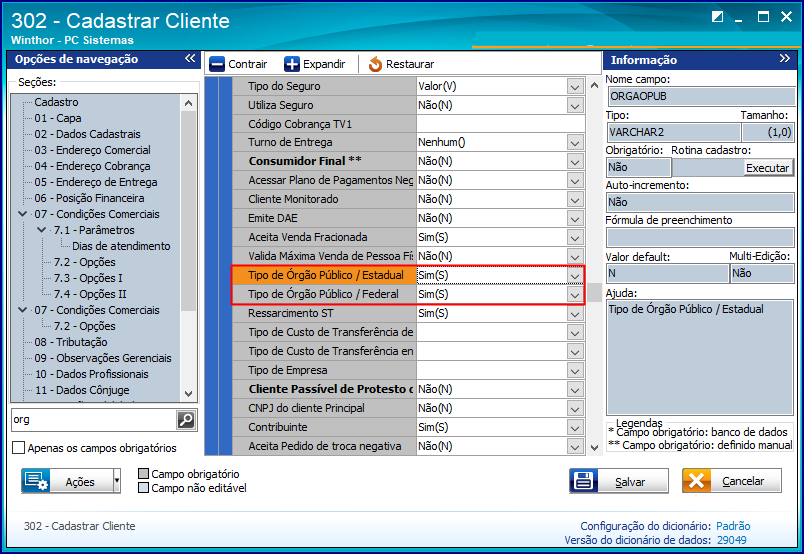Click the Contrair minus icon
Viewport: 804px width, 554px height.
pos(217,64)
